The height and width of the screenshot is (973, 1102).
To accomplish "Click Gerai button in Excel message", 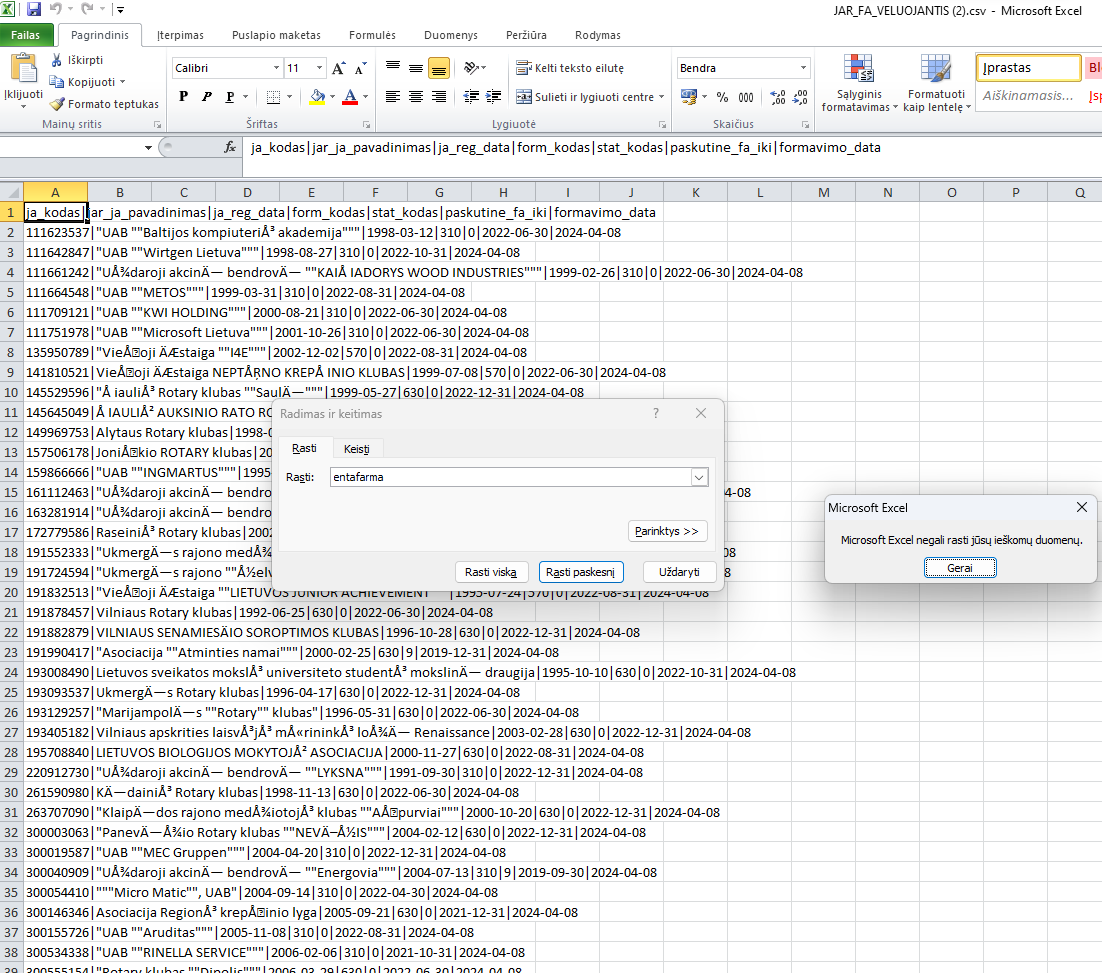I will [x=960, y=568].
